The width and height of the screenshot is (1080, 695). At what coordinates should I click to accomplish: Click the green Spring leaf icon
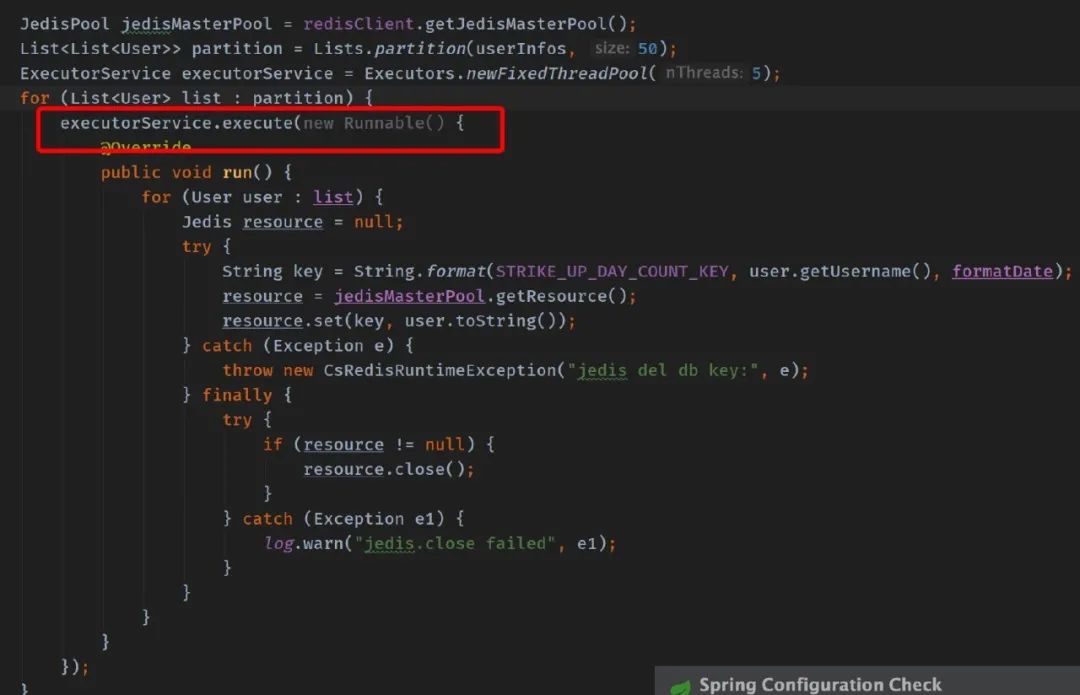[681, 687]
